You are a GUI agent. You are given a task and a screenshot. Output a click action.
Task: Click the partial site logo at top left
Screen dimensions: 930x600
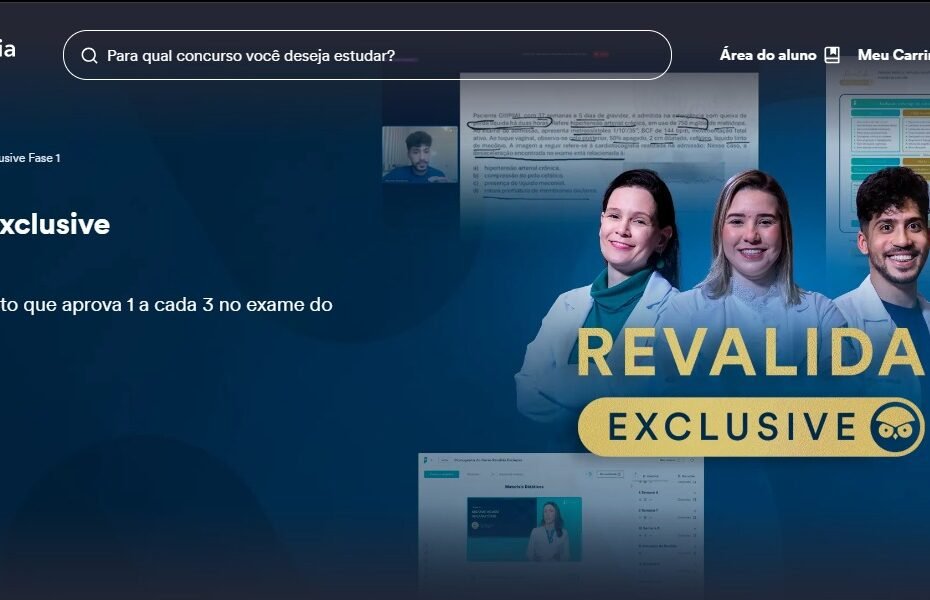pyautogui.click(x=8, y=48)
